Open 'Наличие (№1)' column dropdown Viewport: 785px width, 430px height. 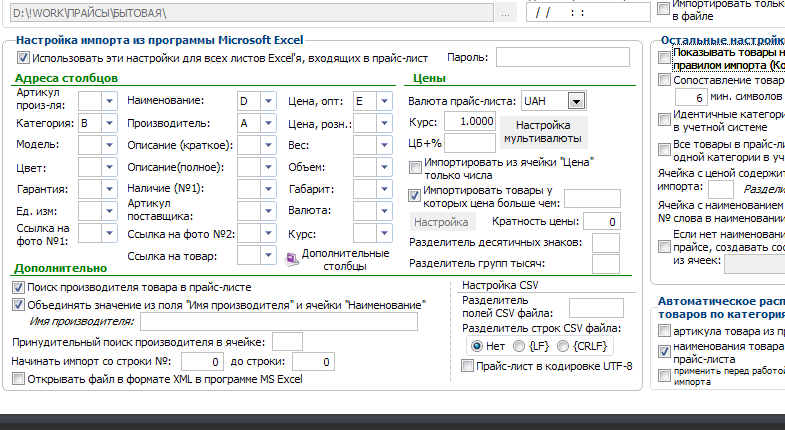pyautogui.click(x=268, y=189)
